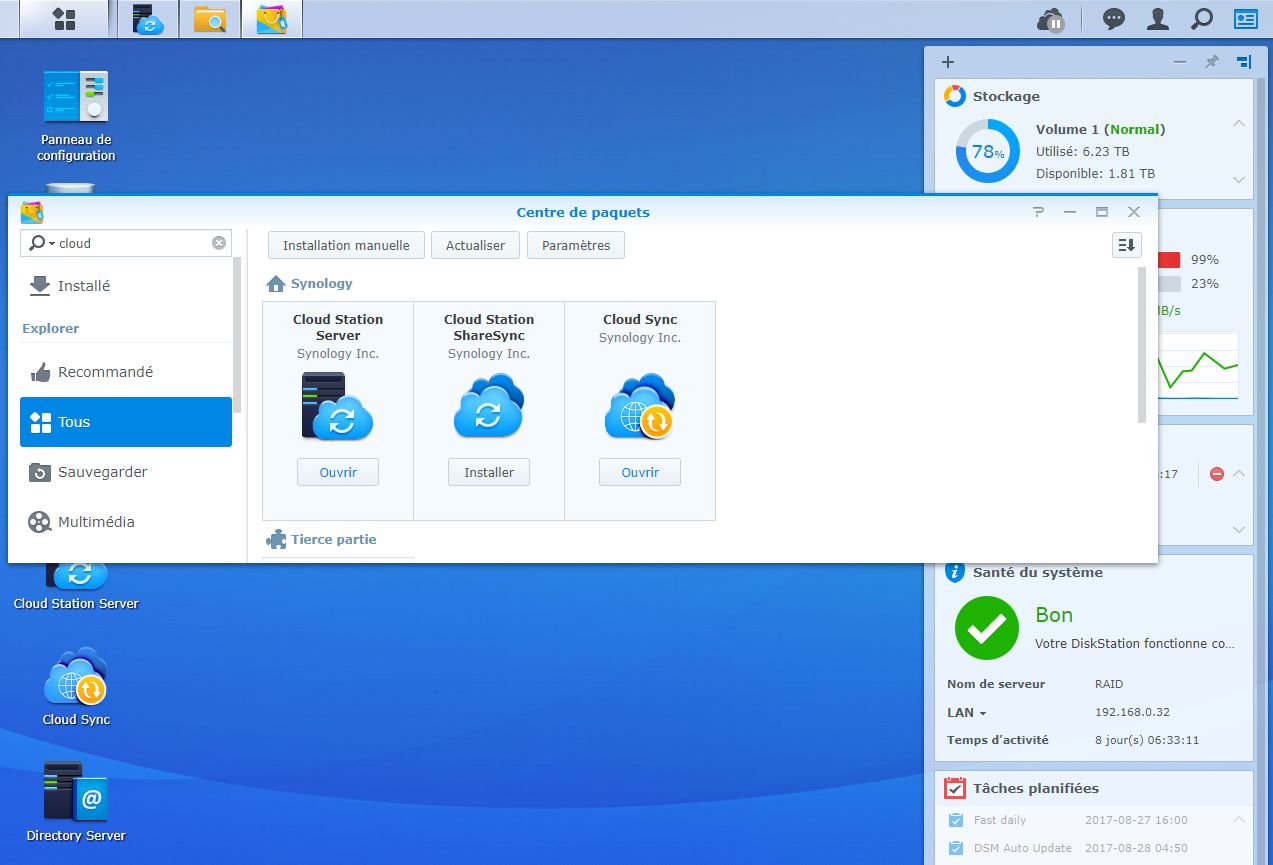Screen dimensions: 1273x865
Task: Toggle the widgets panel icon in taskbar
Action: click(1246, 19)
